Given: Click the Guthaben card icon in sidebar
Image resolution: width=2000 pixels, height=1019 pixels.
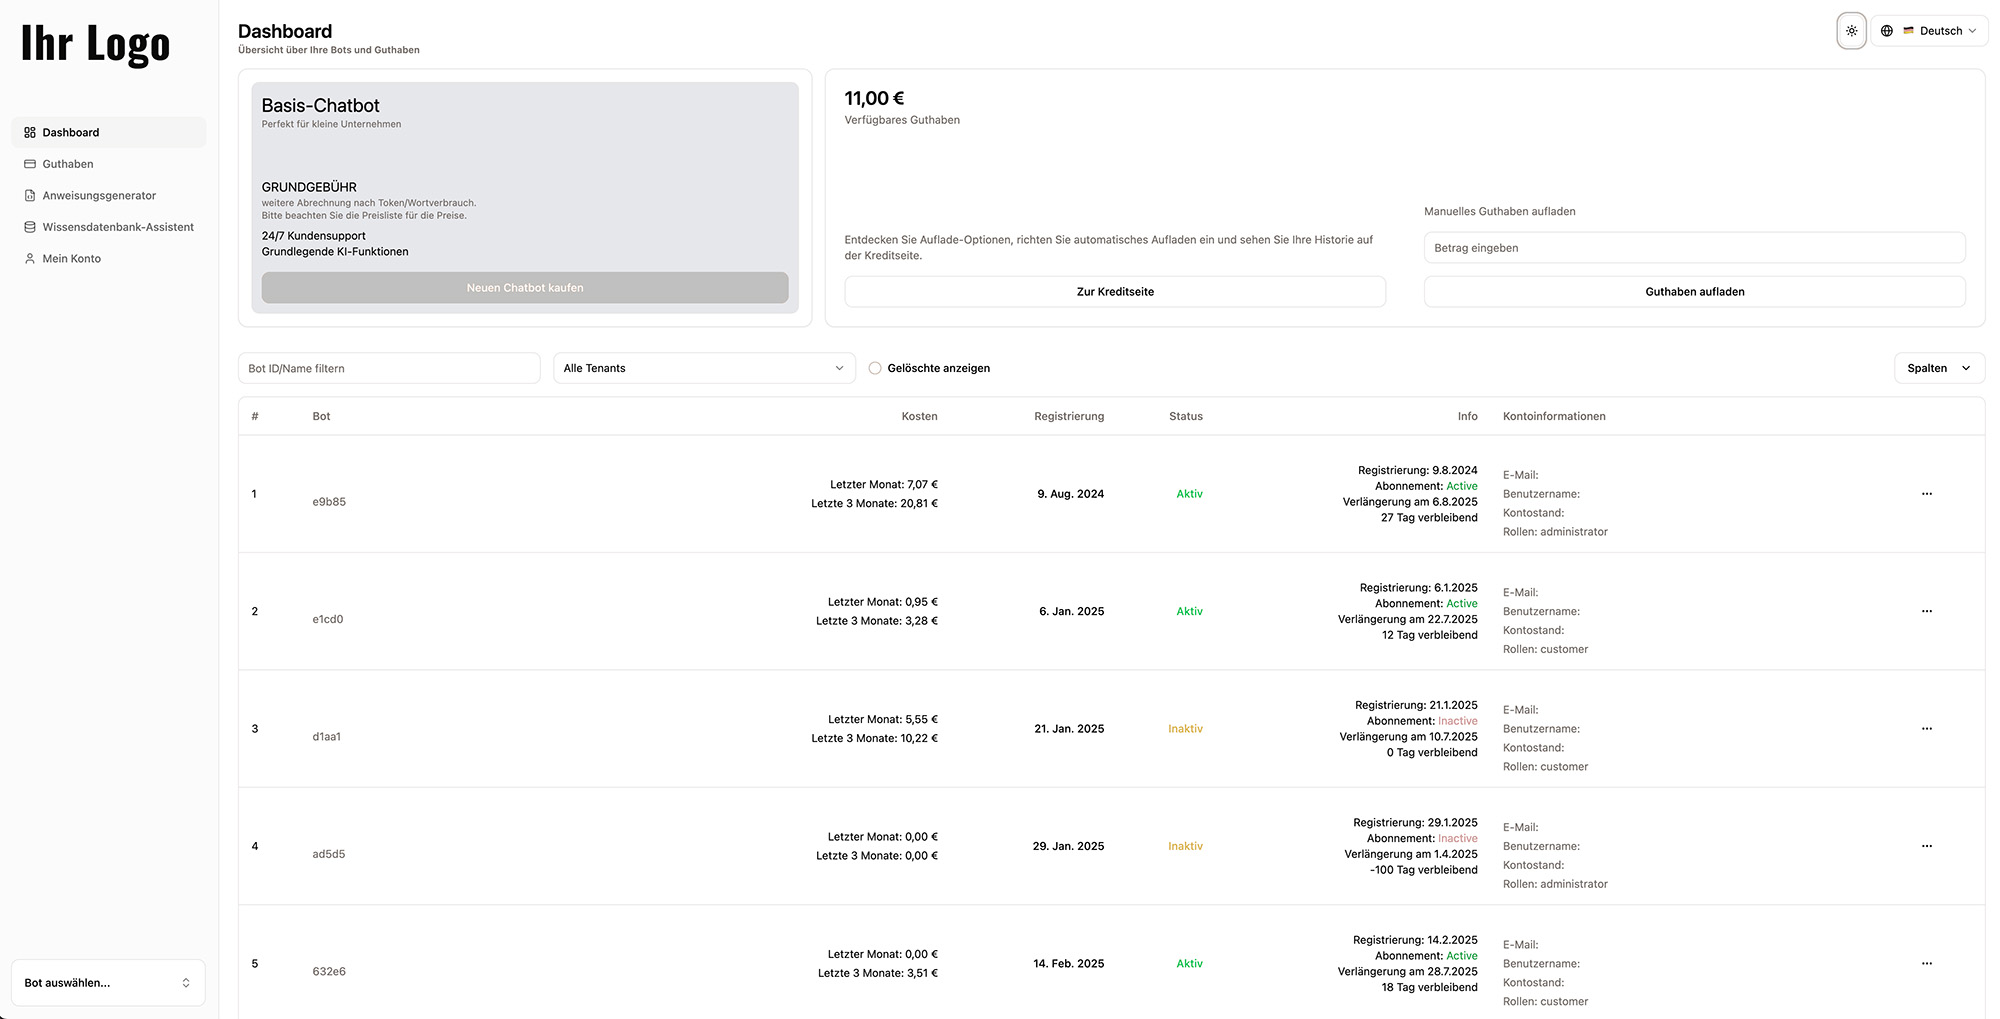Looking at the screenshot, I should coord(30,164).
